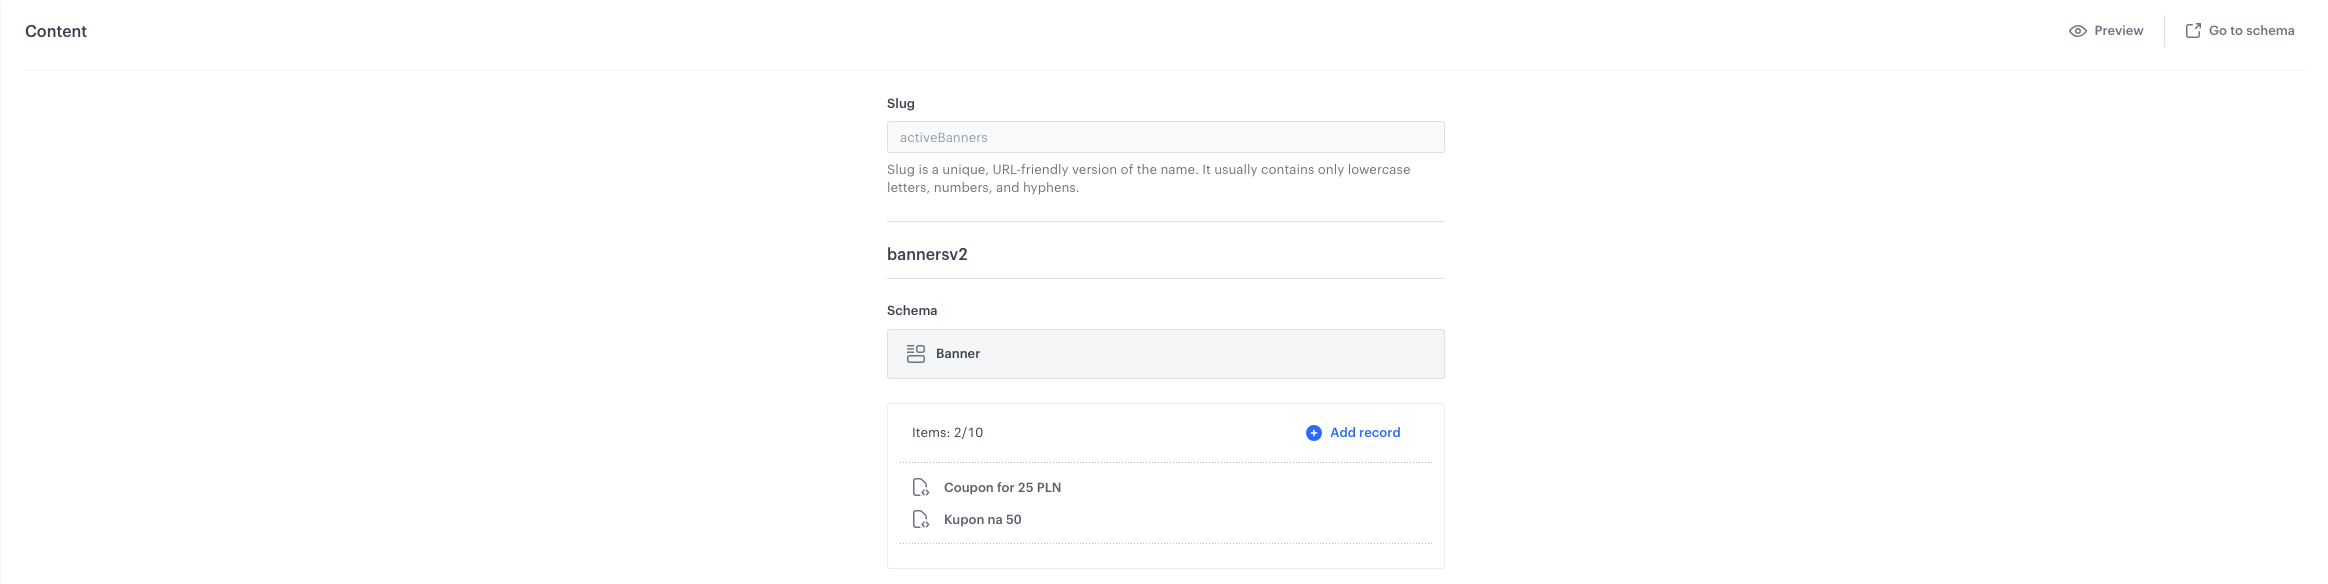
Task: Click the Schema field label
Action: coord(911,310)
